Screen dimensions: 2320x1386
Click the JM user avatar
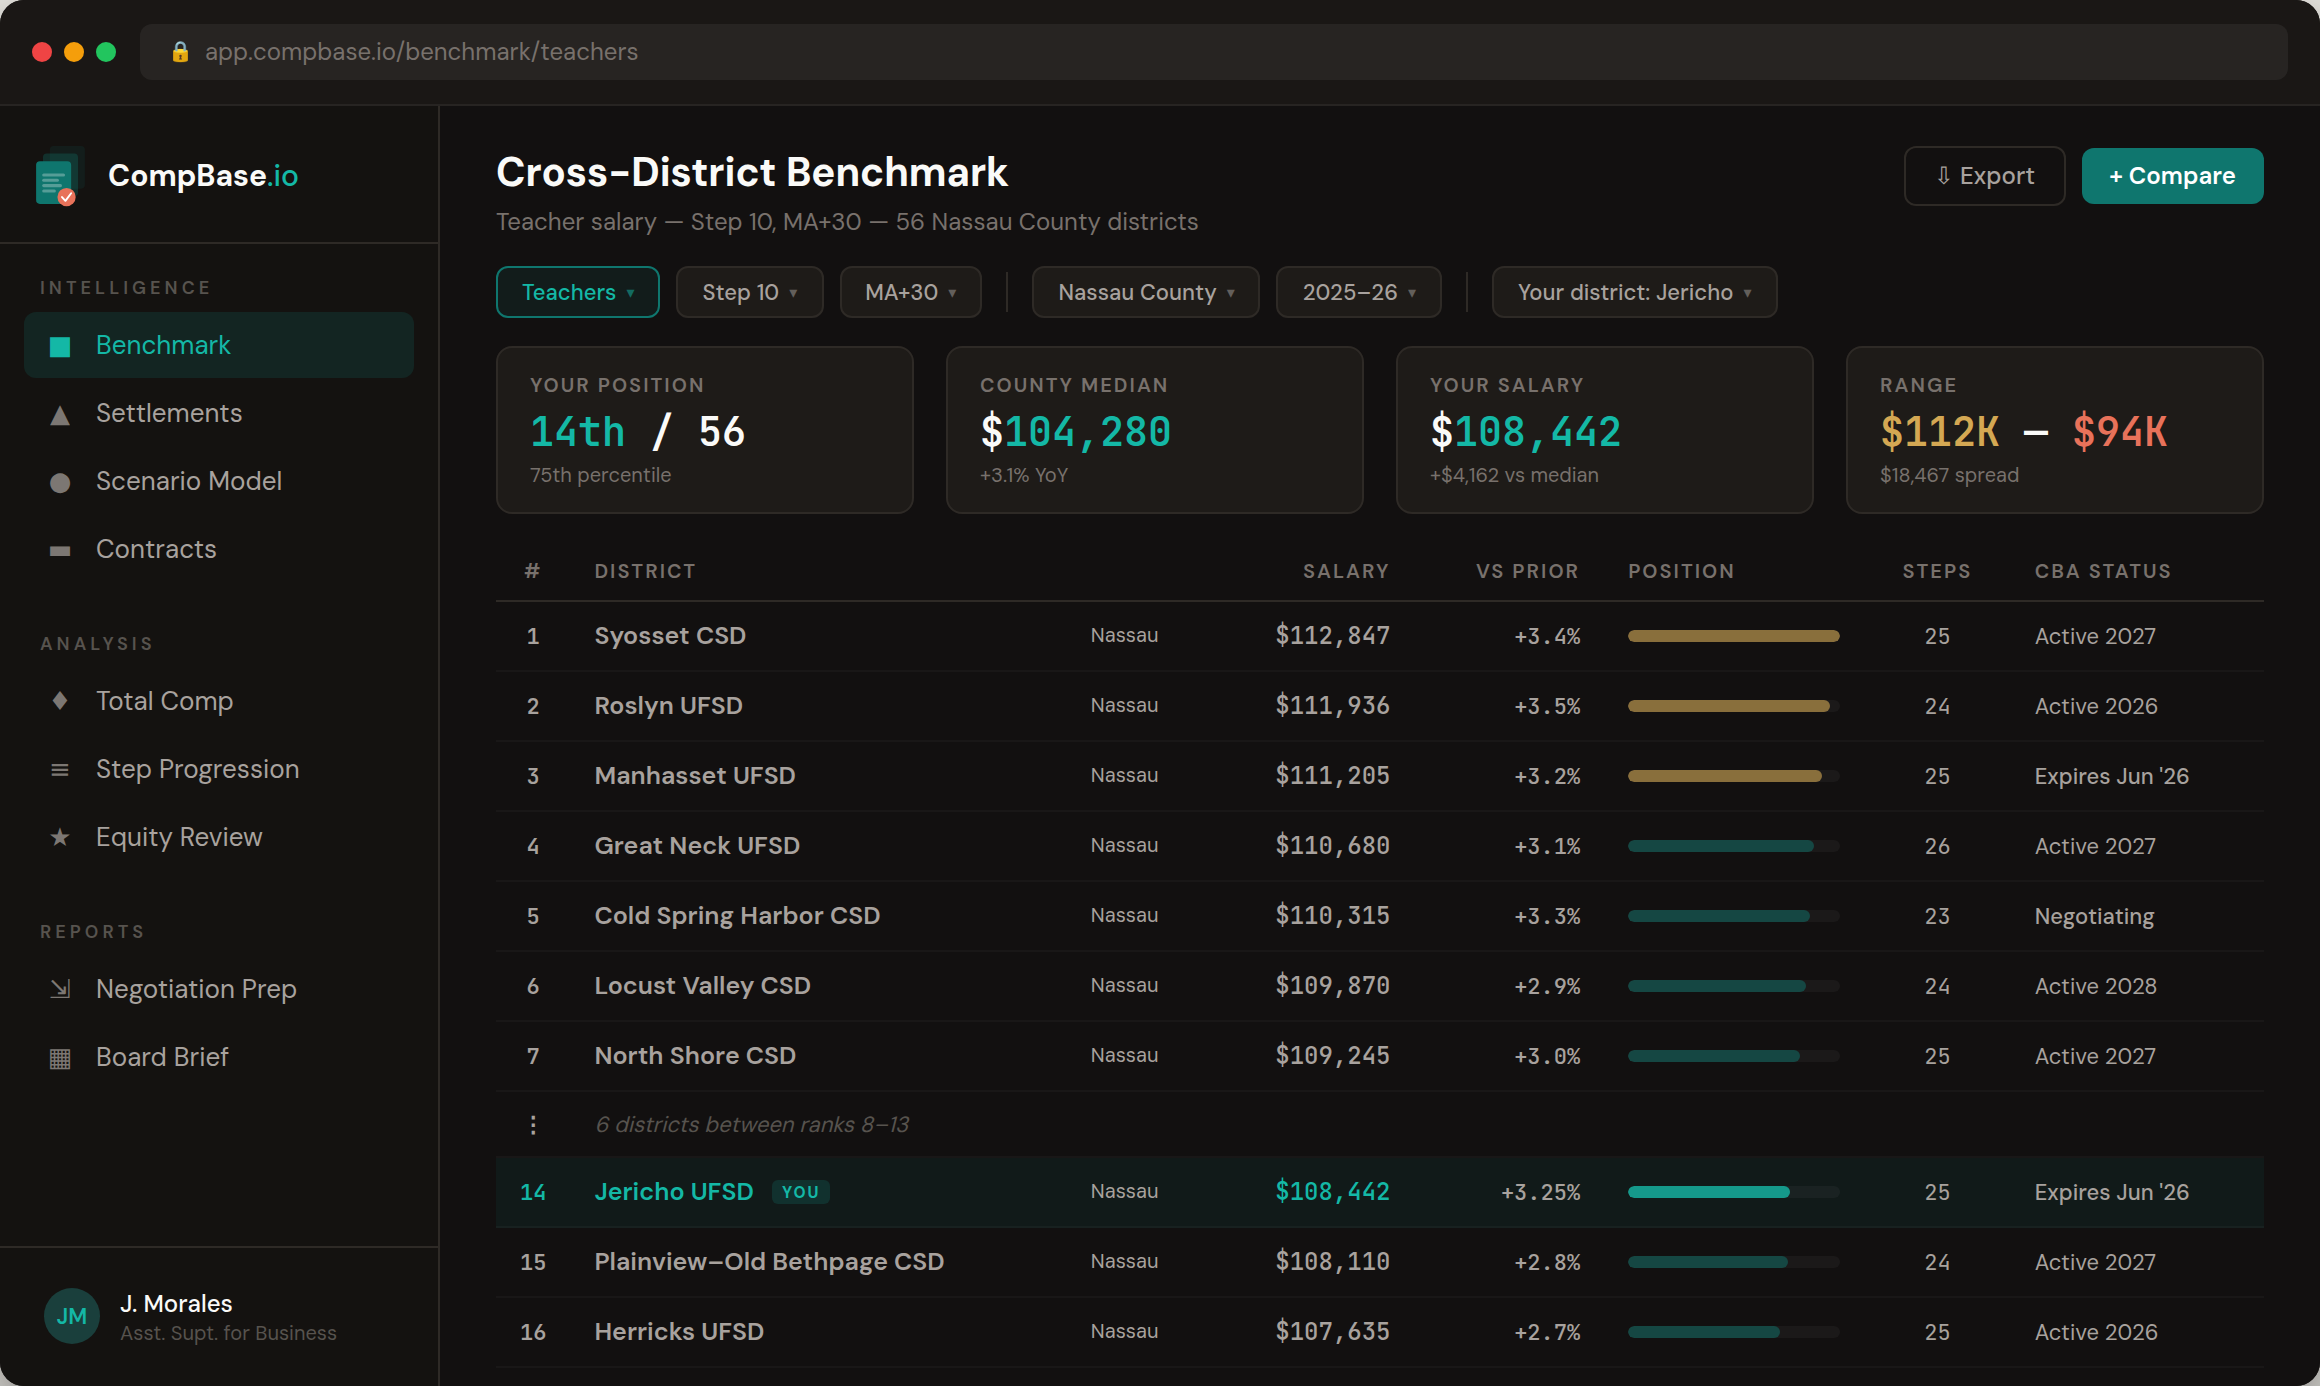coord(71,1316)
